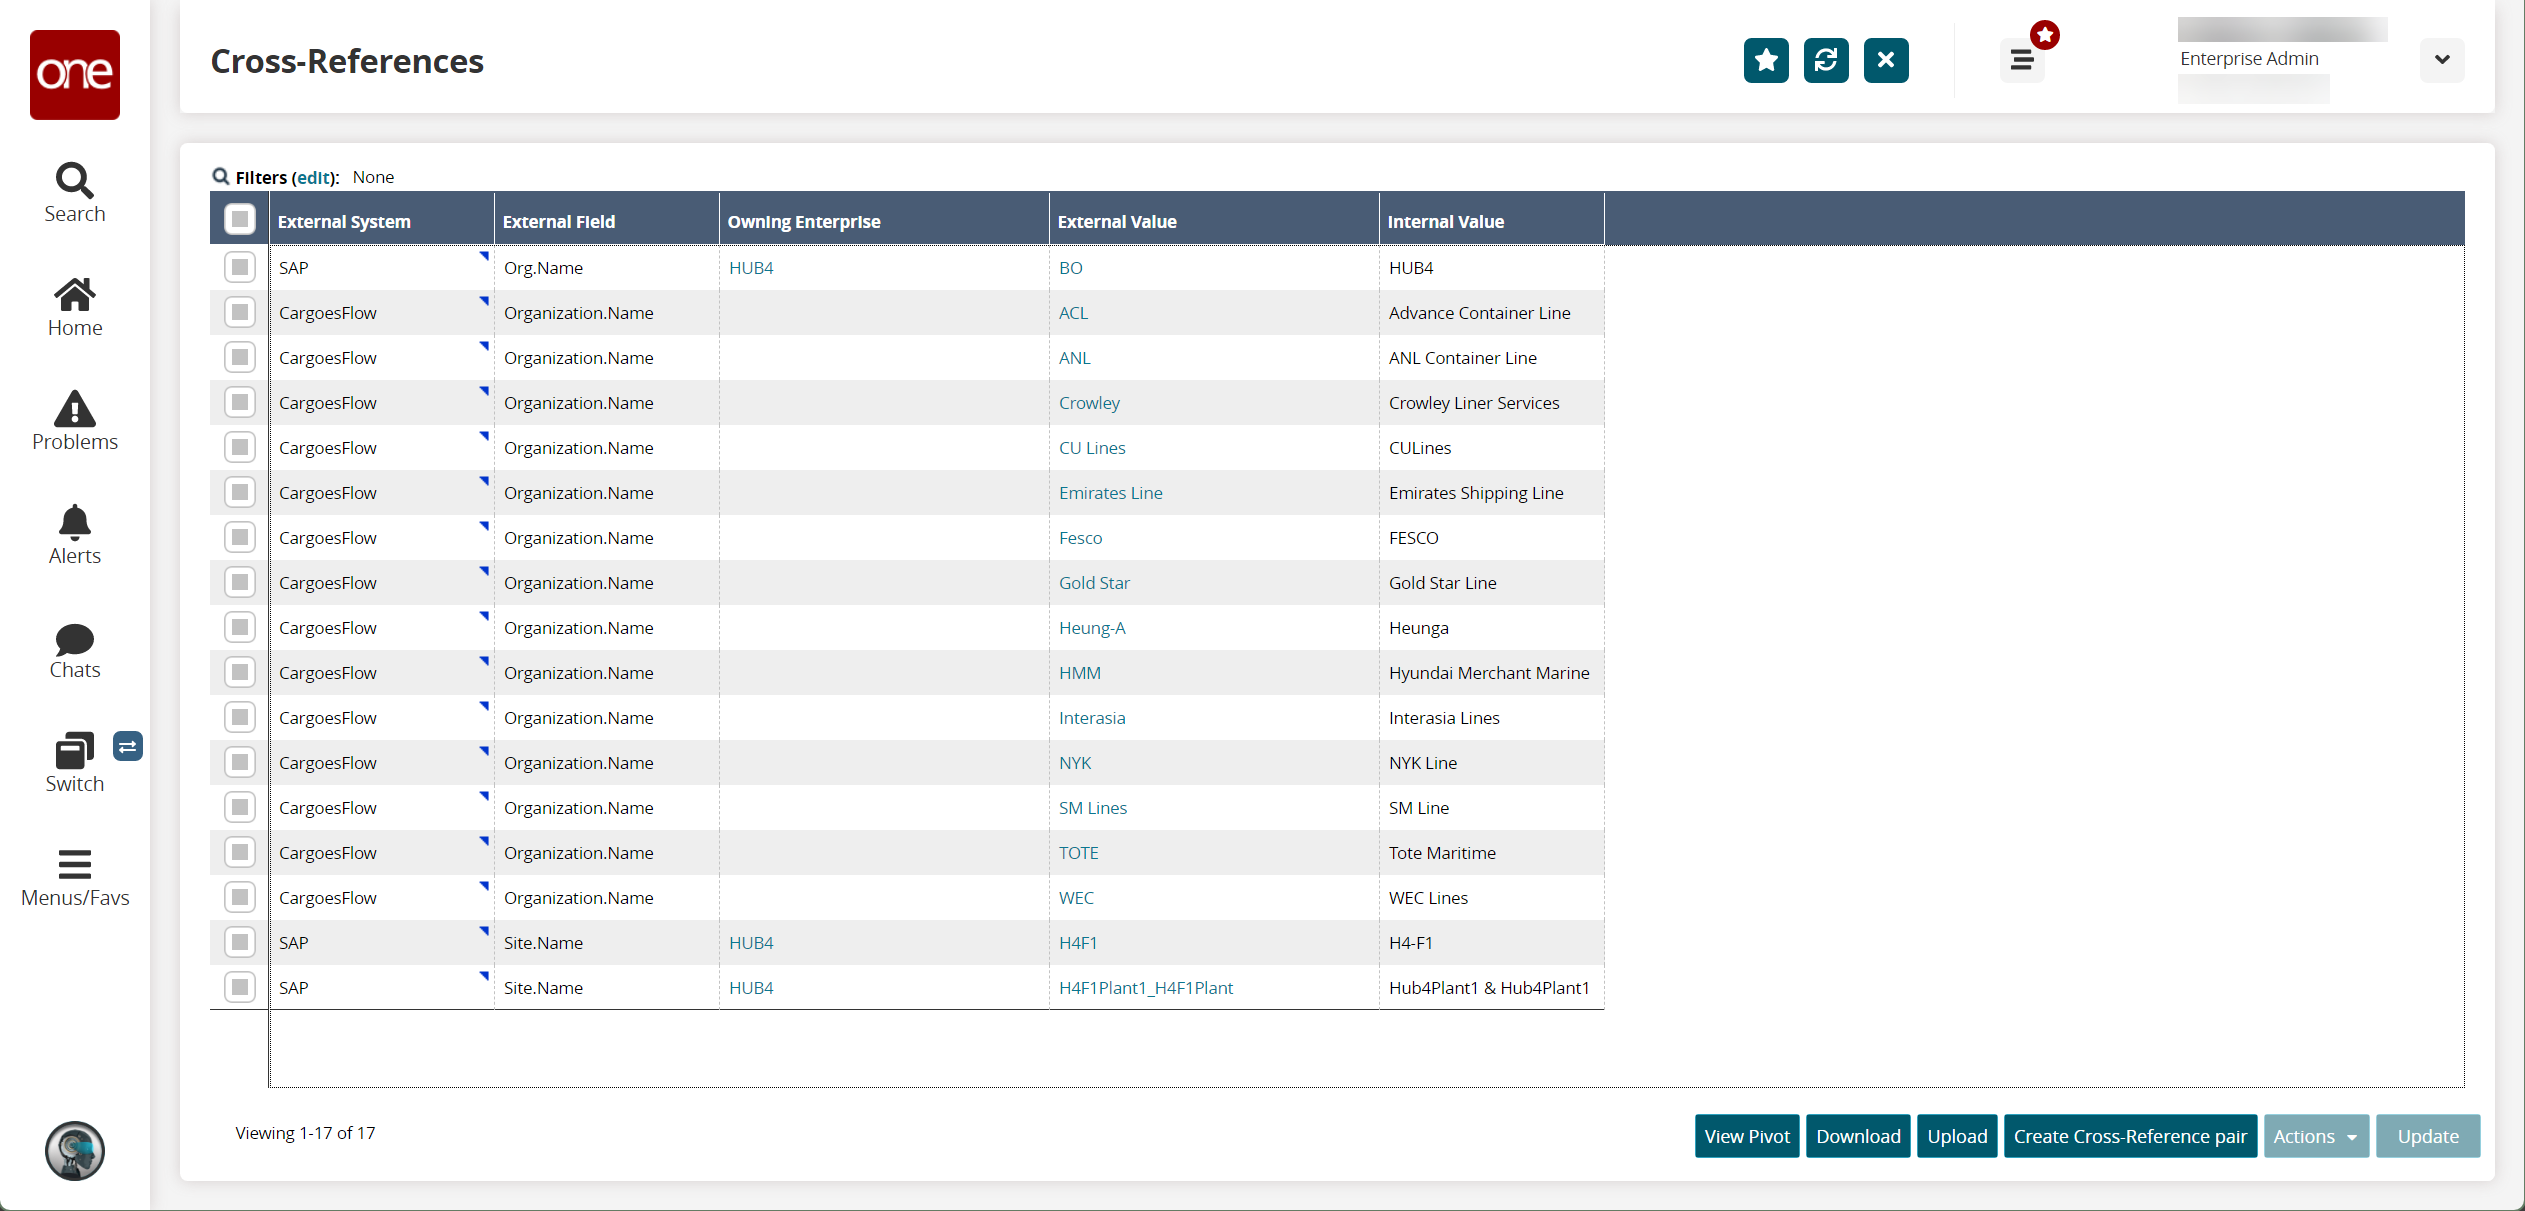The width and height of the screenshot is (2525, 1211).
Task: Open the Actions dropdown button
Action: [x=2316, y=1136]
